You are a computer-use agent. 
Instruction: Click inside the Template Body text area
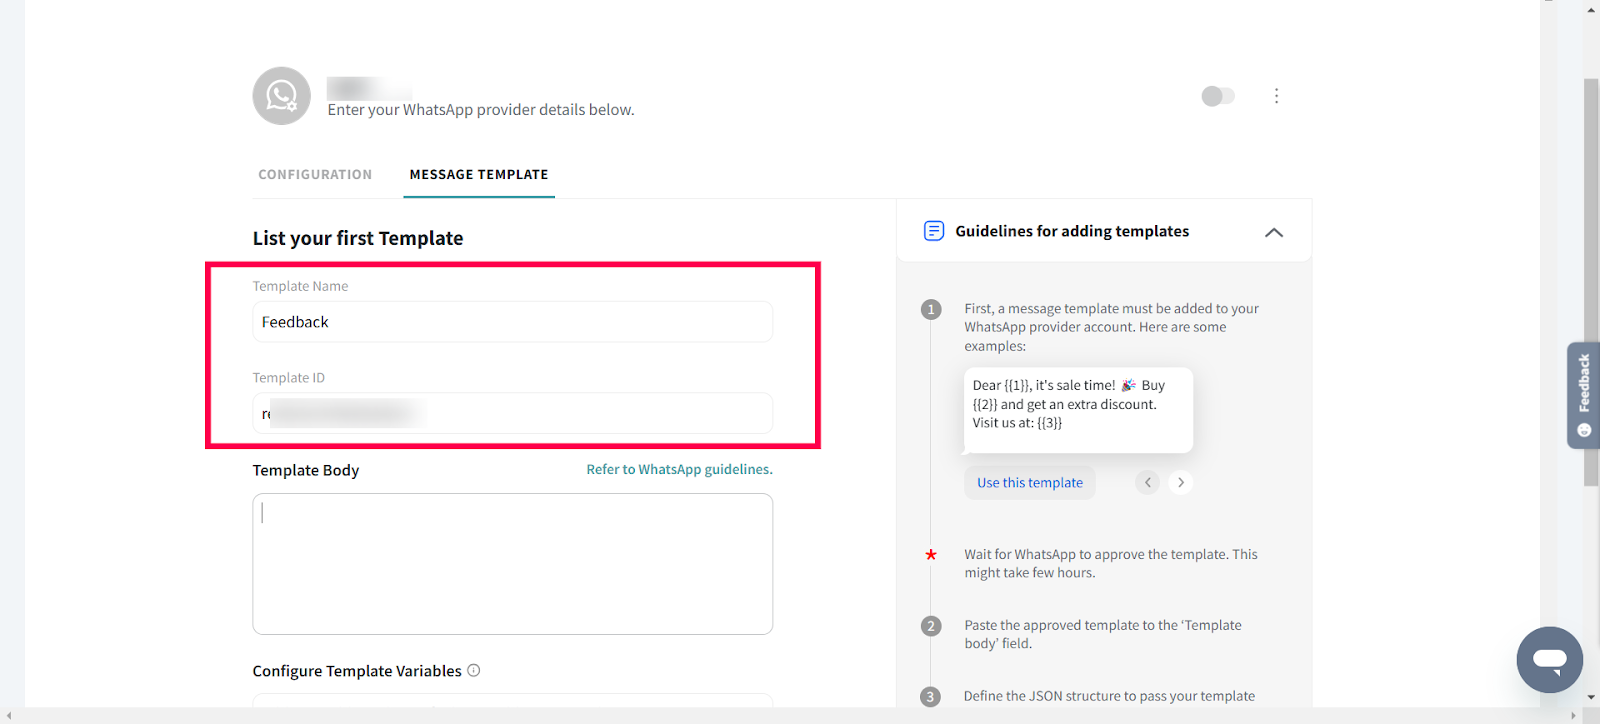click(512, 564)
